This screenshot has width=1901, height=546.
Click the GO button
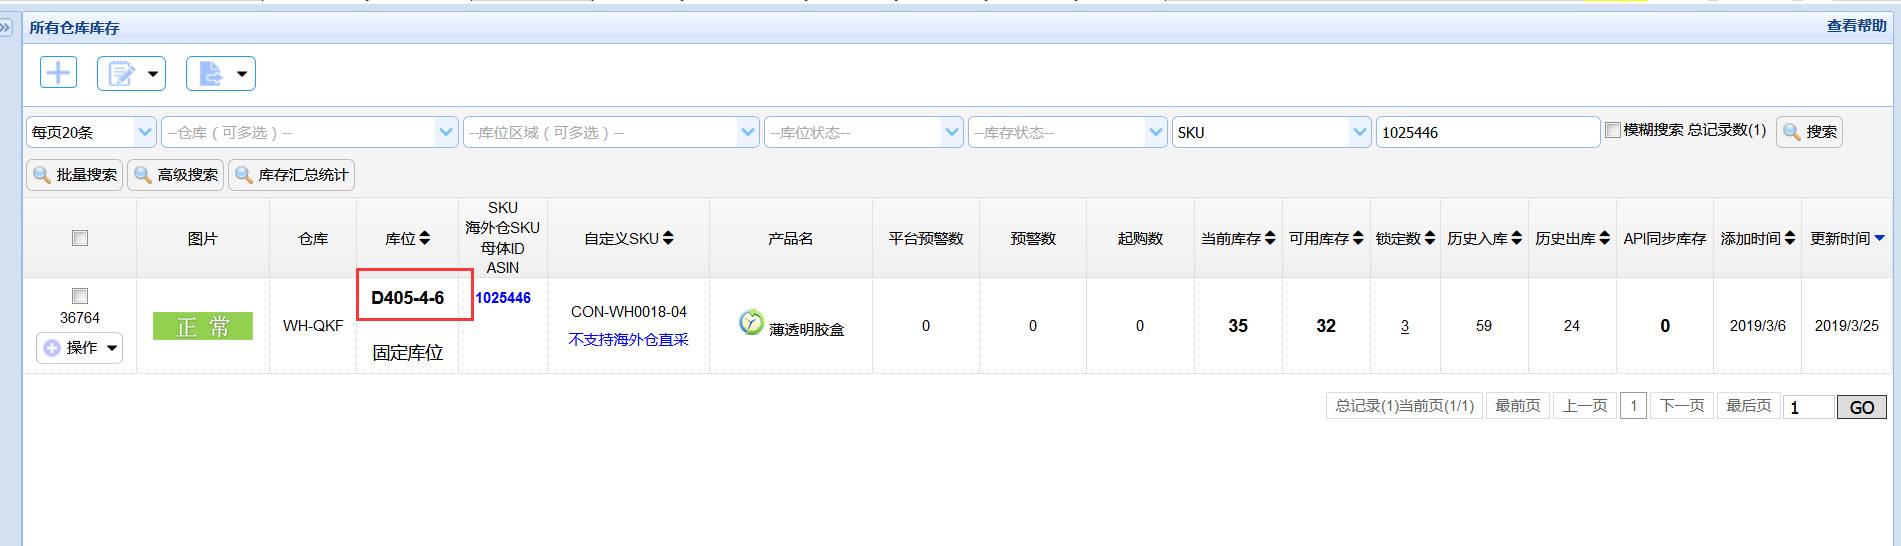[x=1862, y=407]
